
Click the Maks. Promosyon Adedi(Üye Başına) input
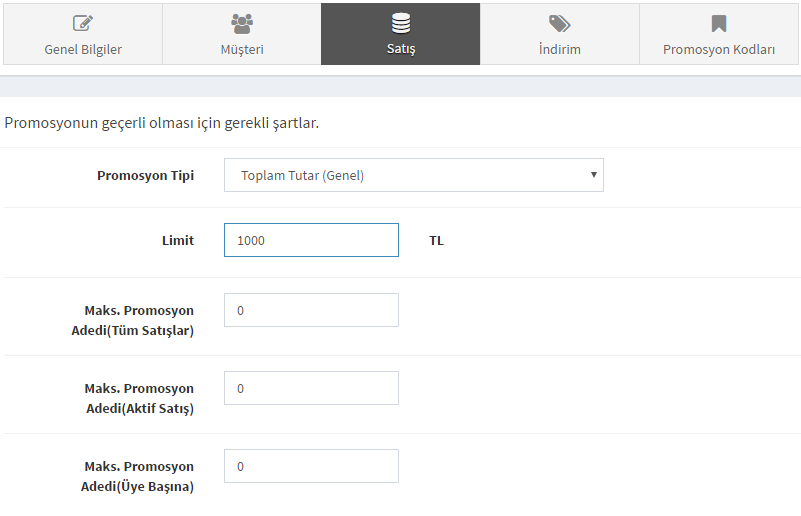pyautogui.click(x=311, y=466)
